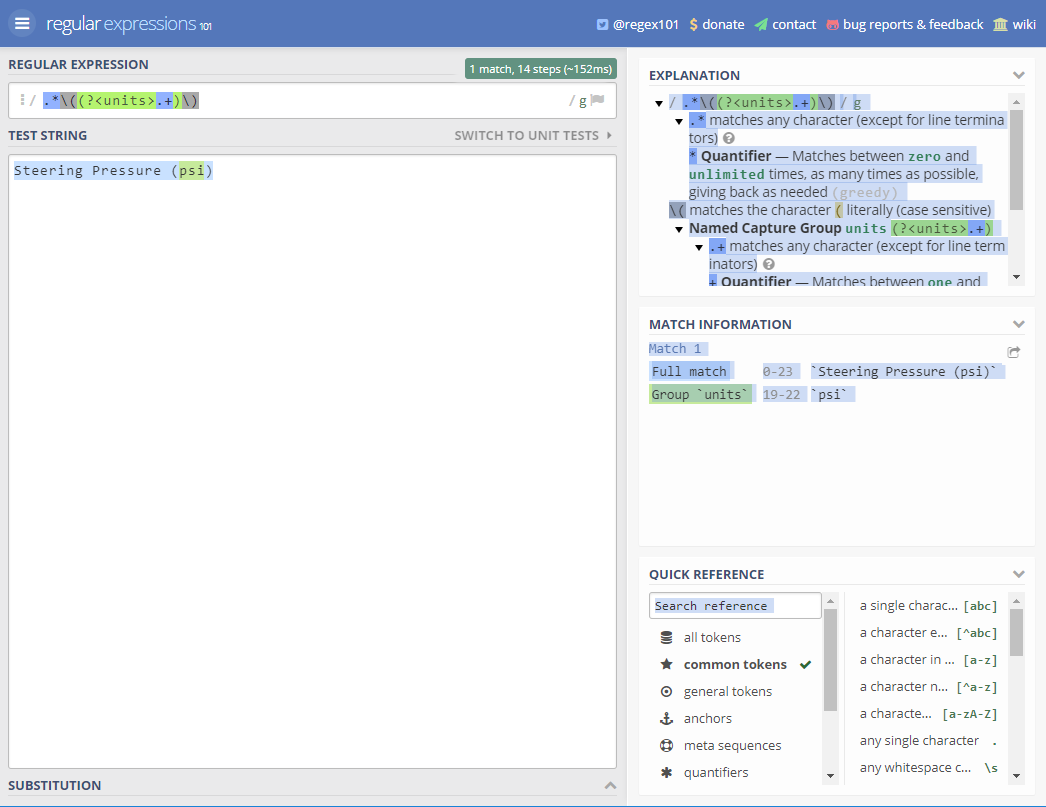This screenshot has width=1046, height=807.
Task: Expand the Substitution section
Action: click(x=610, y=786)
